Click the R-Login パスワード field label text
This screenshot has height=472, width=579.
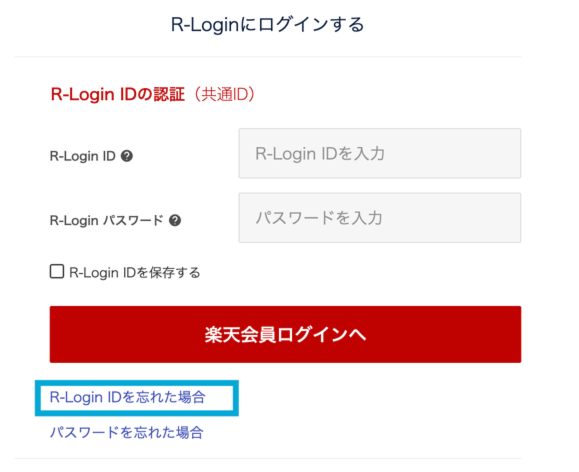(106, 220)
